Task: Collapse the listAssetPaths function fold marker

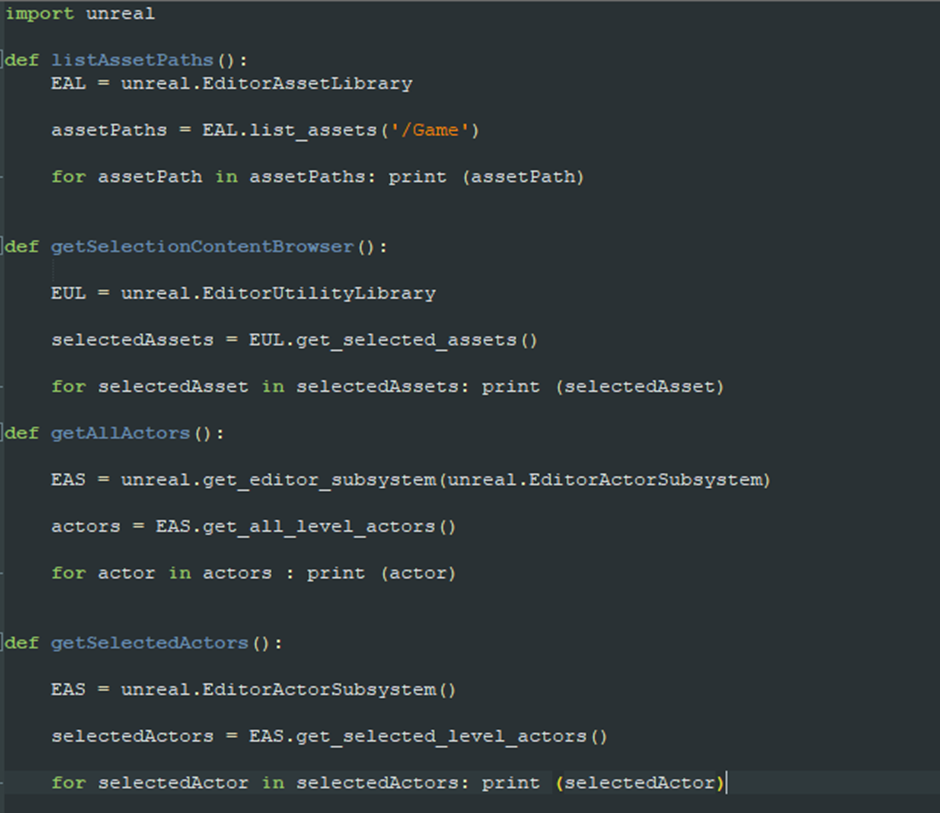Action: (2, 60)
